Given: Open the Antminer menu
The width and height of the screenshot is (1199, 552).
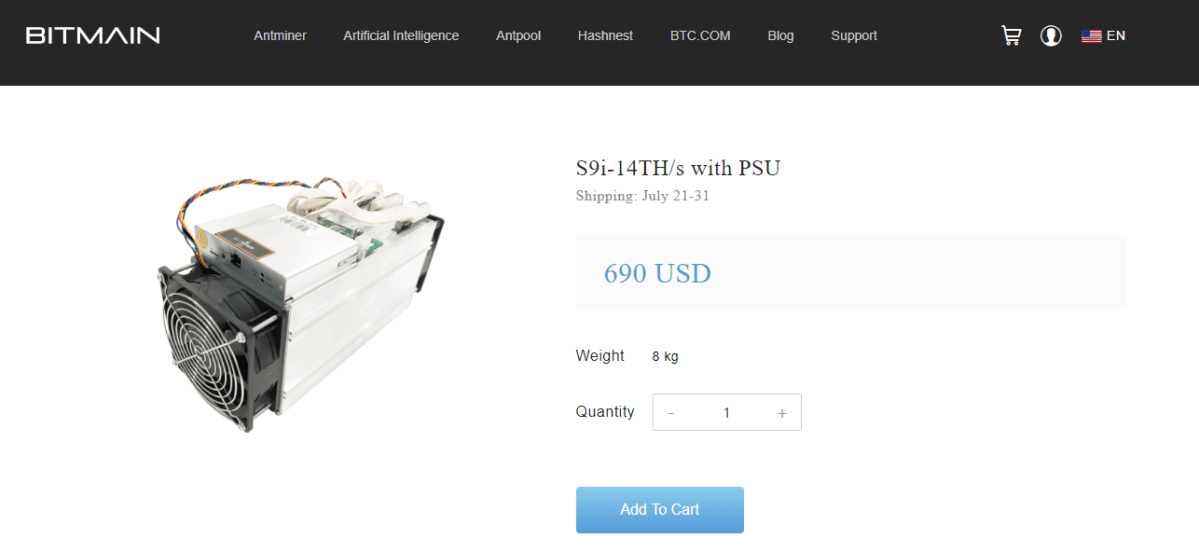Looking at the screenshot, I should tap(280, 36).
